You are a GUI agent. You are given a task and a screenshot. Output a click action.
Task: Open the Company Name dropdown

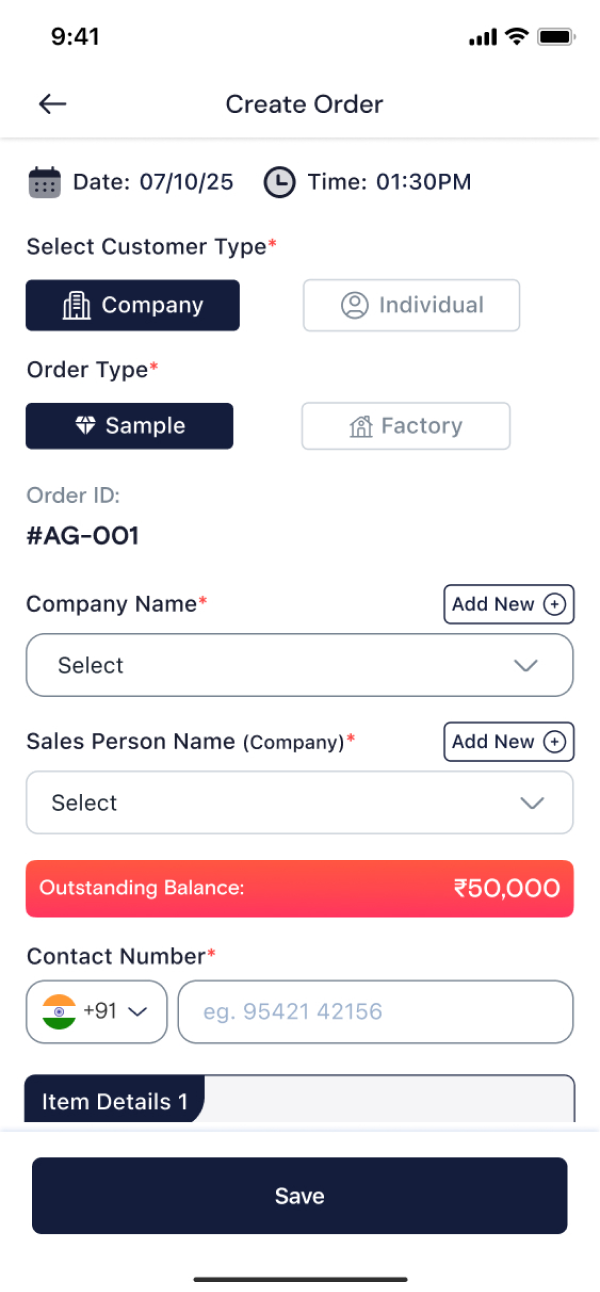(x=299, y=665)
